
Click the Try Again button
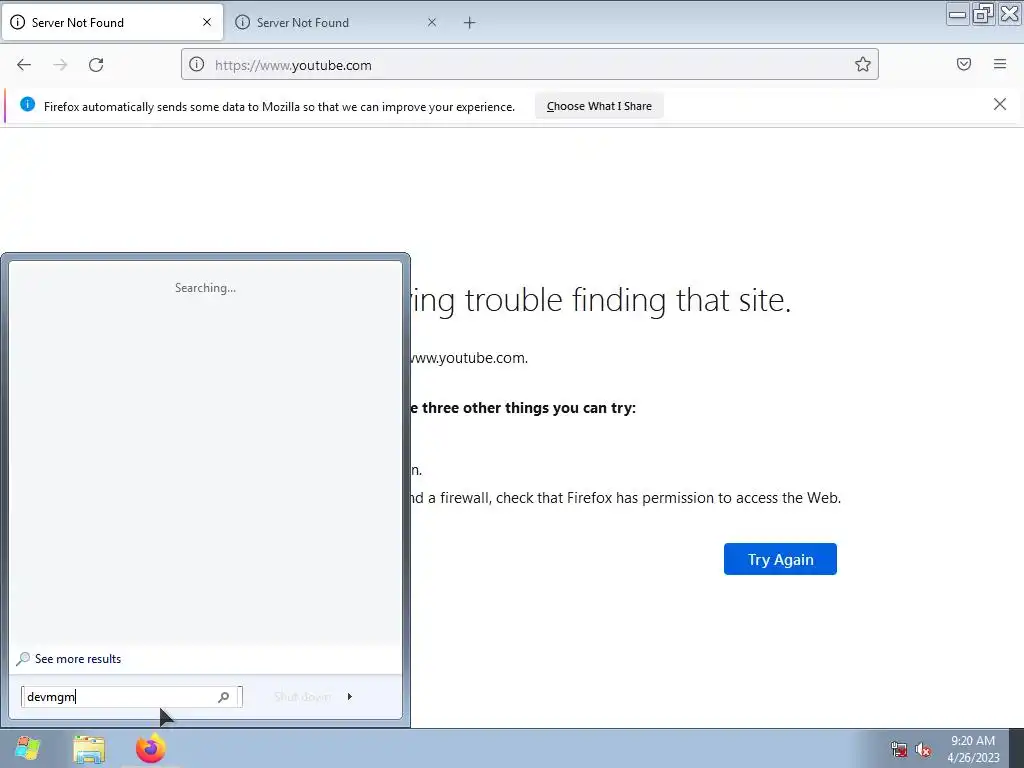780,559
